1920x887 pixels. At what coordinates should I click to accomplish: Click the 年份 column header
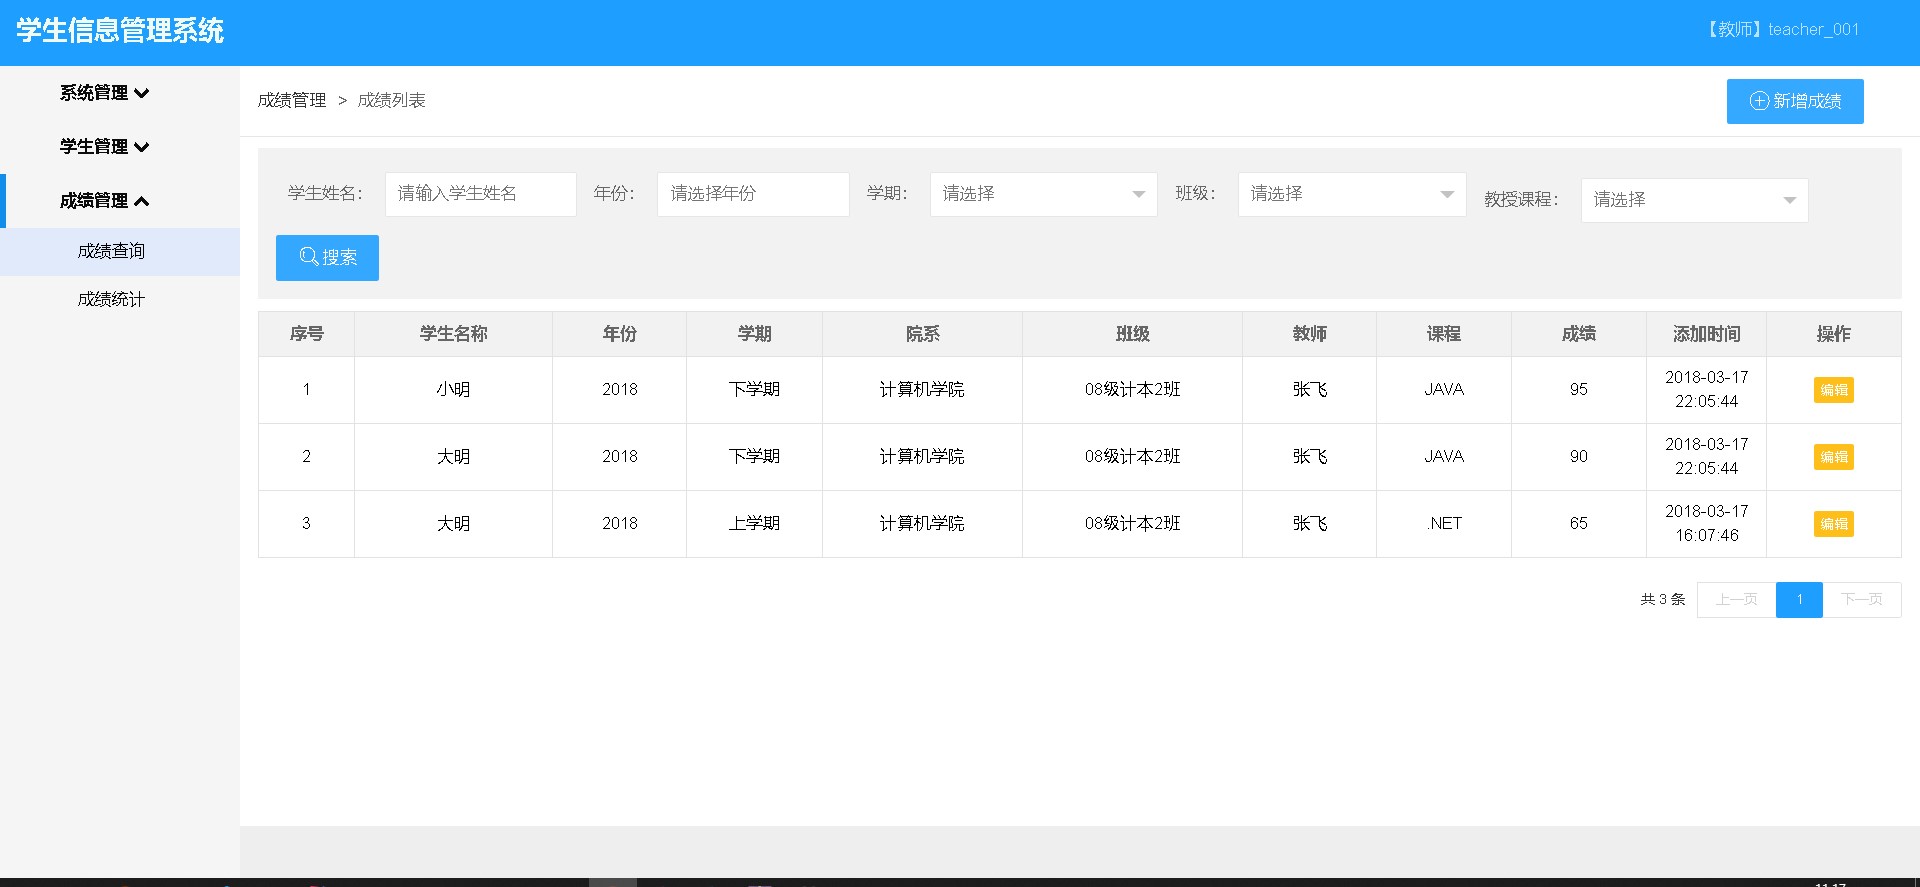click(619, 334)
